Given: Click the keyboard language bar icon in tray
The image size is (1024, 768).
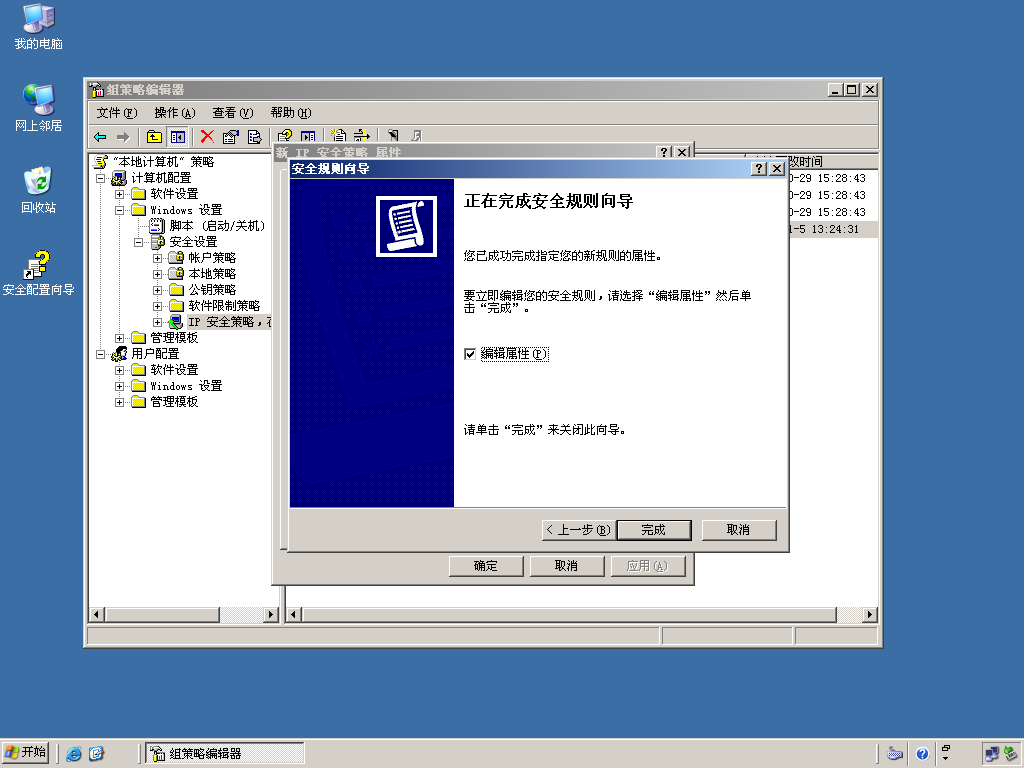Looking at the screenshot, I should pos(895,754).
